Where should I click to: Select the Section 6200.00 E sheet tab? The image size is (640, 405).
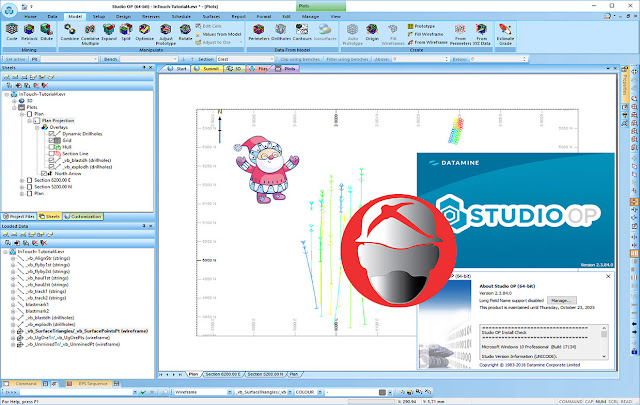tap(223, 374)
